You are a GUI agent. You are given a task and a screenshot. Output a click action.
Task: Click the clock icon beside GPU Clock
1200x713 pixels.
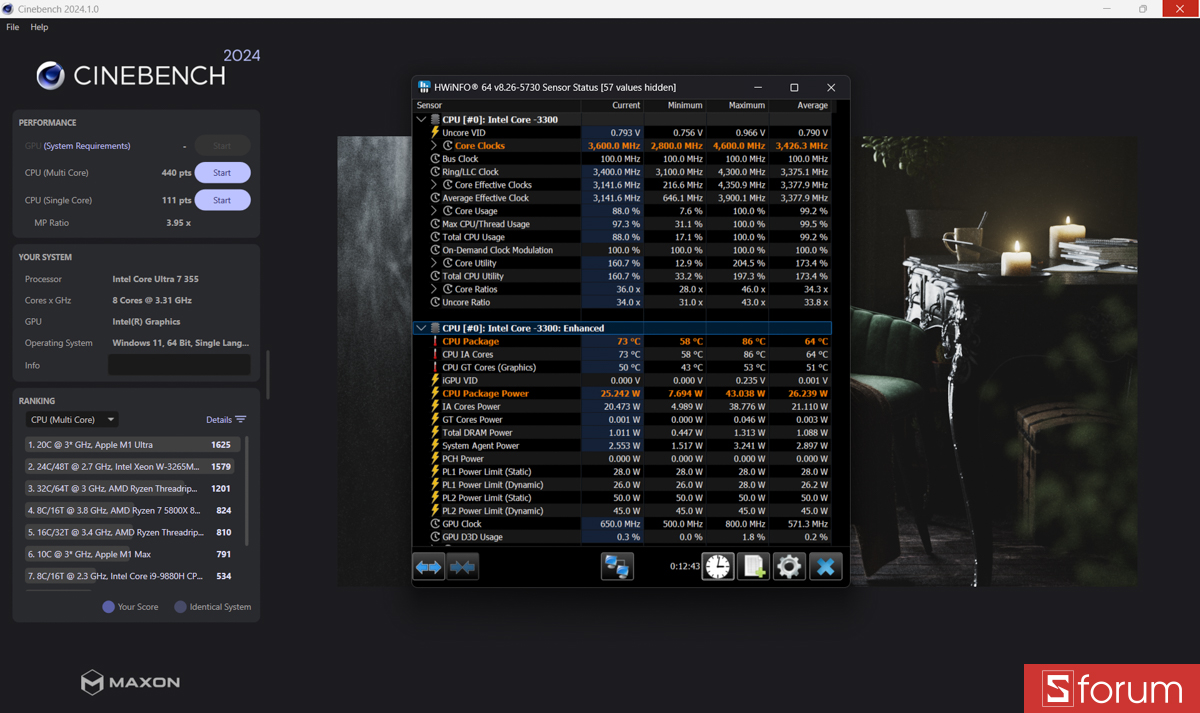coord(435,523)
